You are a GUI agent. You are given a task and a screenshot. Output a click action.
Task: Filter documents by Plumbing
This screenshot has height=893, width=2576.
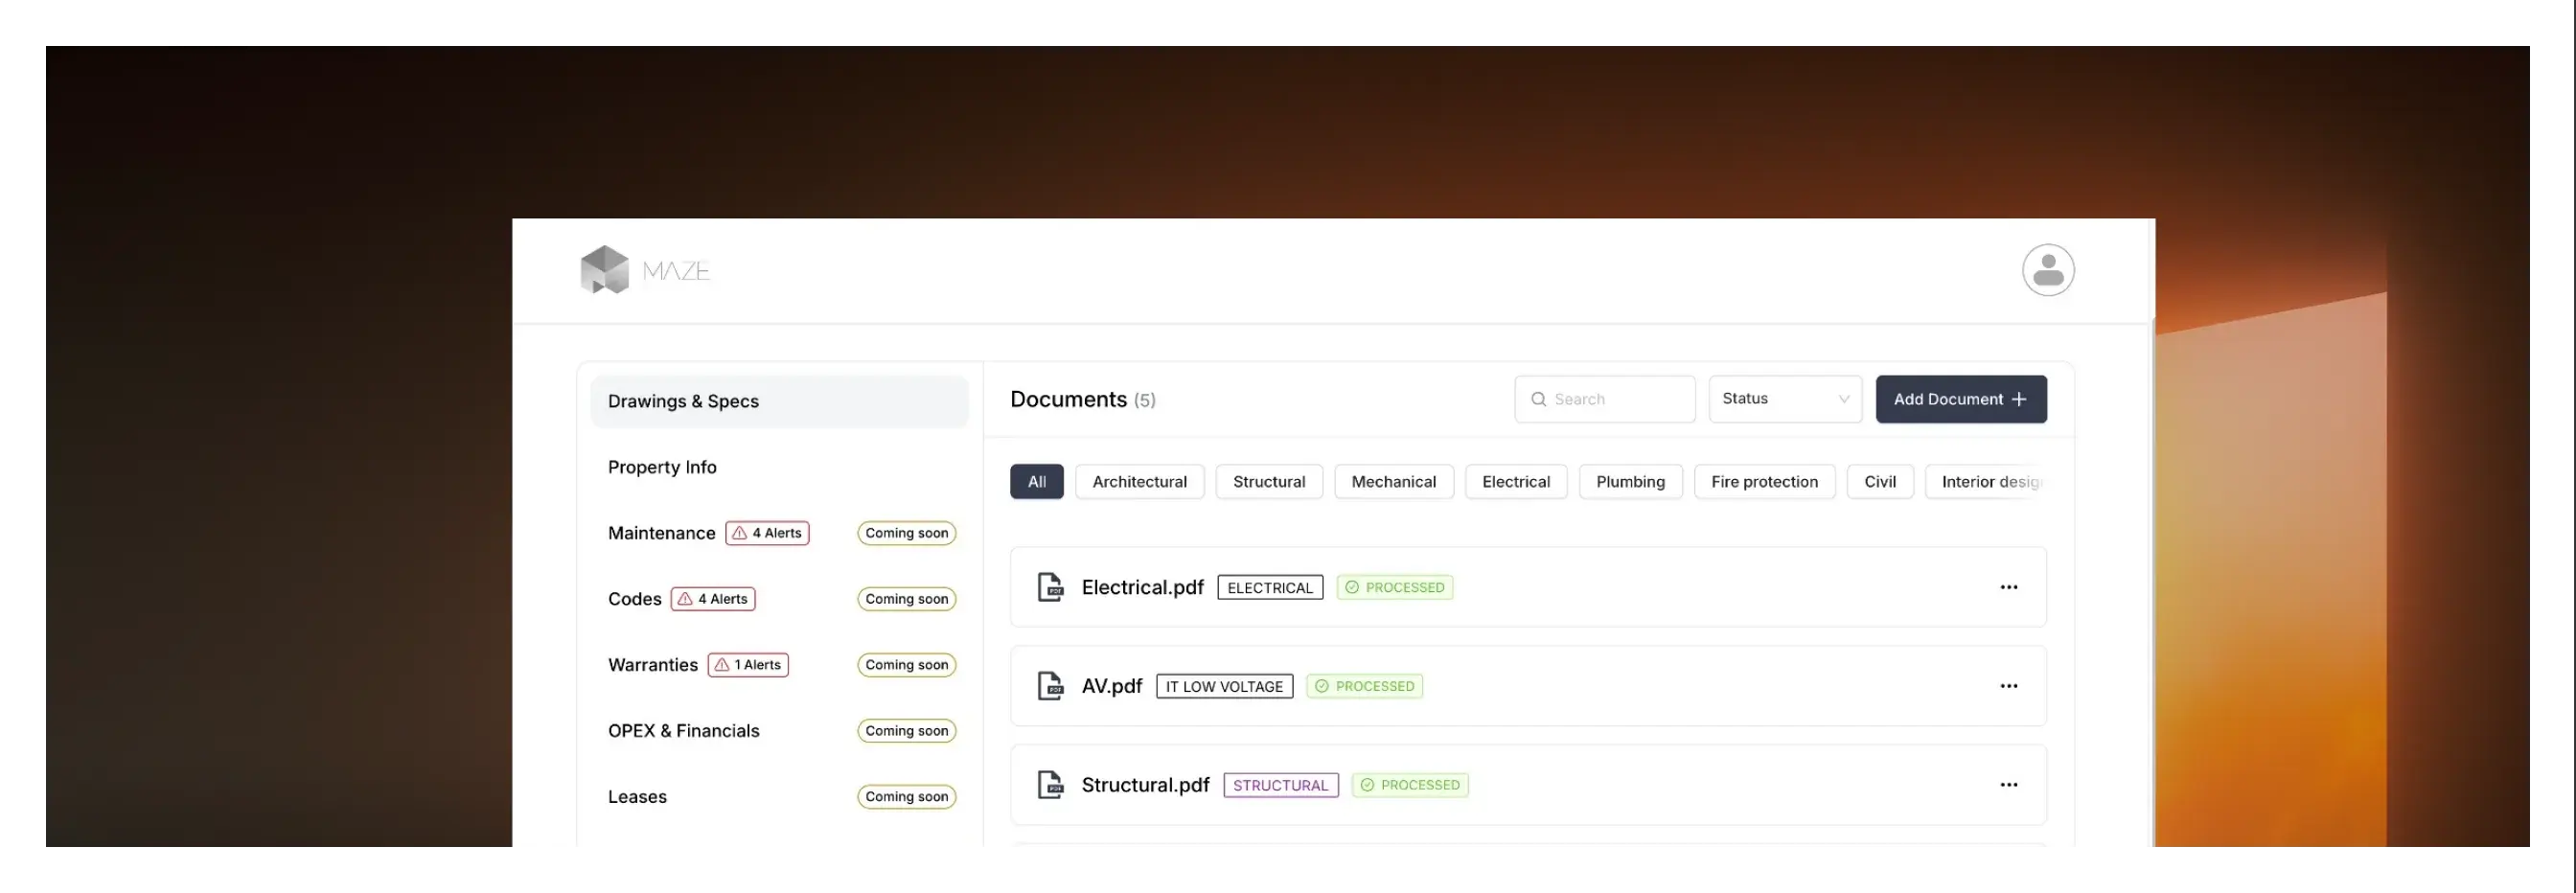(1630, 482)
